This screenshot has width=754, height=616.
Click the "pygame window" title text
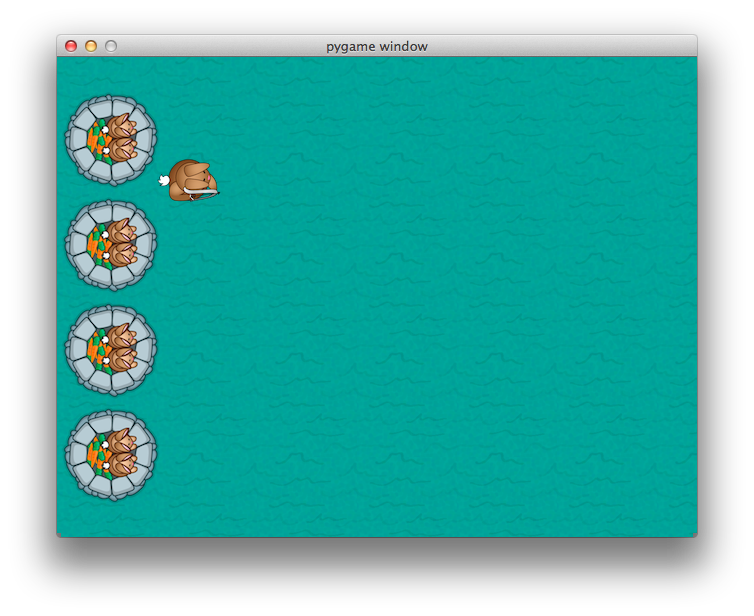[377, 46]
